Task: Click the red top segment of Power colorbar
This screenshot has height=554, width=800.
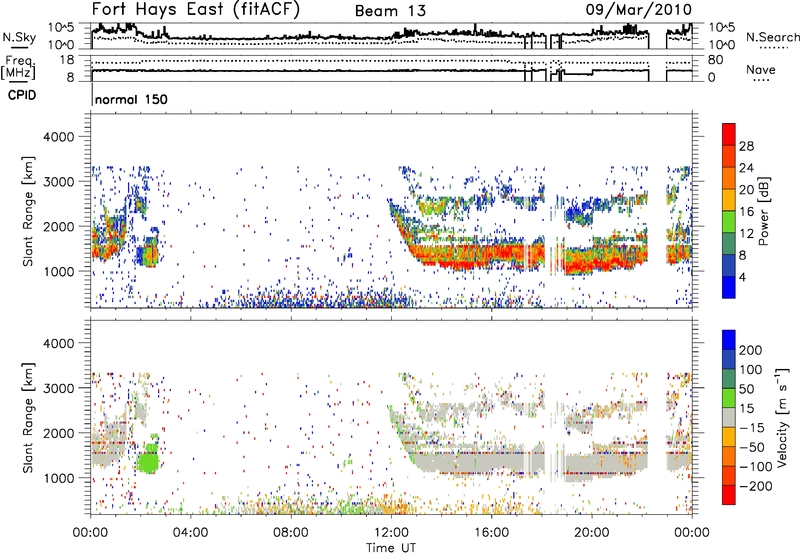Action: 729,134
